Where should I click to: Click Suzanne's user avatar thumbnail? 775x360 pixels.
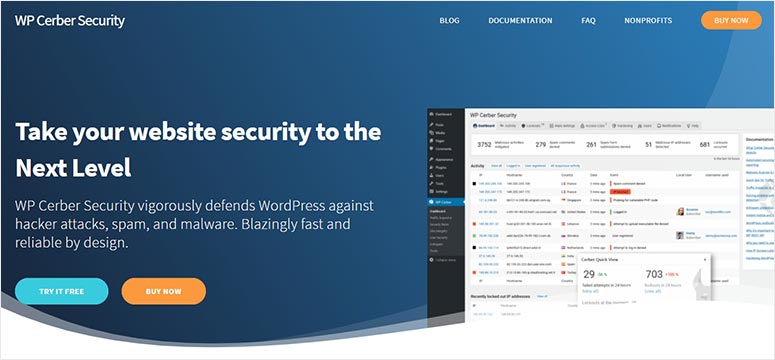point(680,212)
